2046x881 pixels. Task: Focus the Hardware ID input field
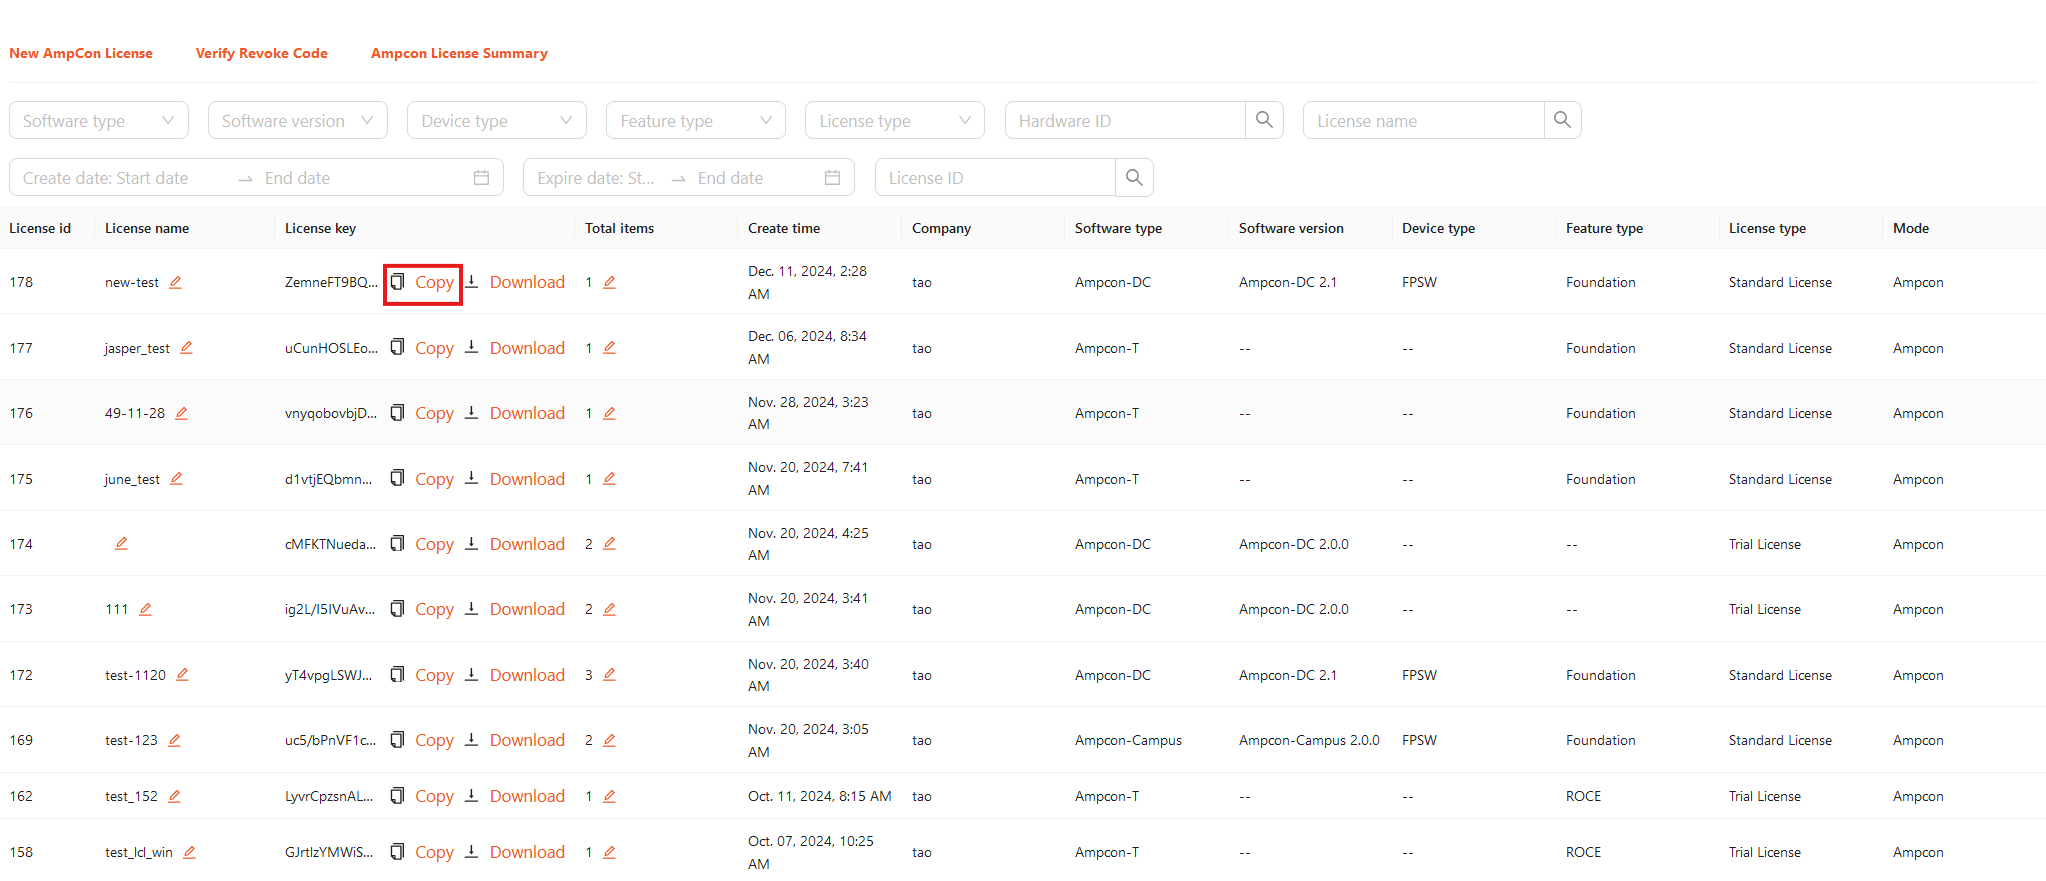point(1125,120)
